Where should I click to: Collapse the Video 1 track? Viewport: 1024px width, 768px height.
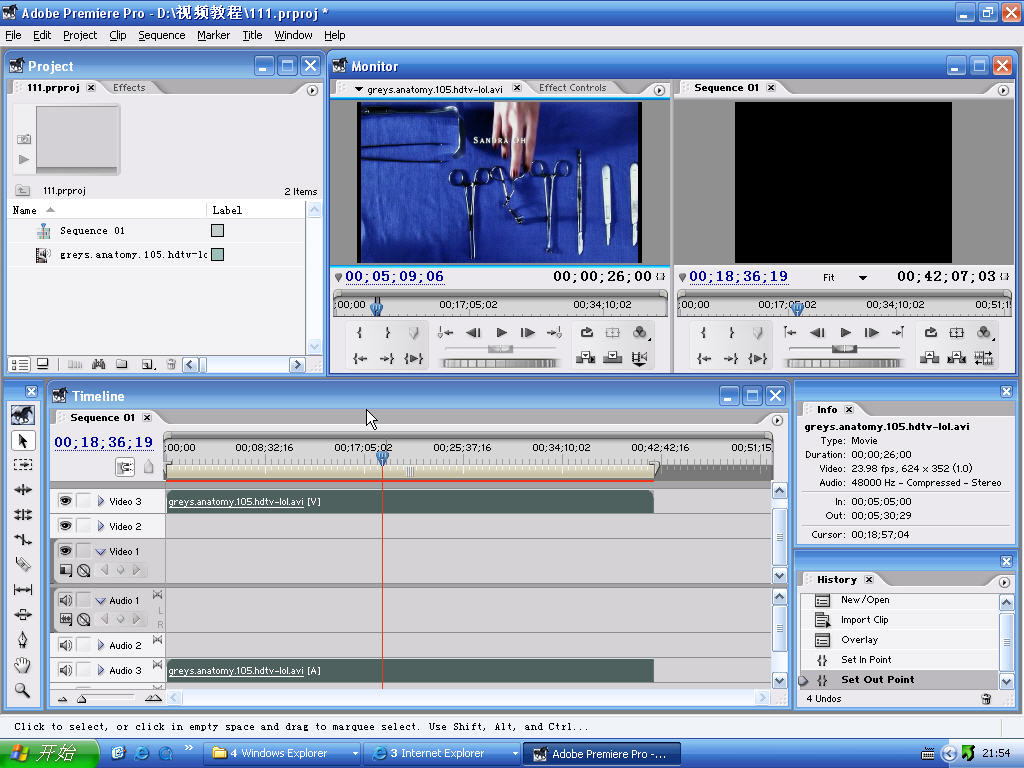pyautogui.click(x=101, y=551)
